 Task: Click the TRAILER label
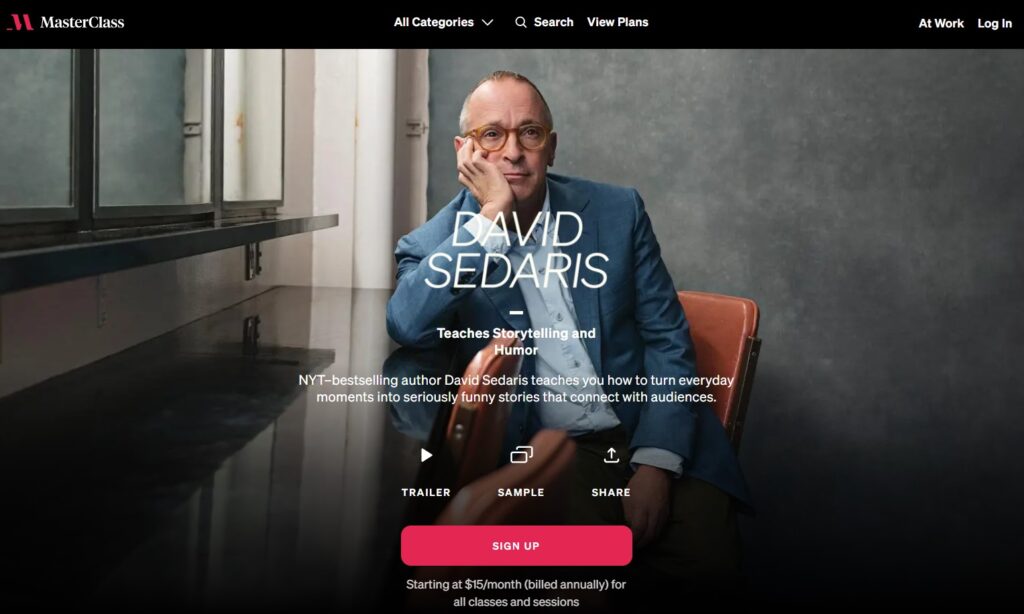pyautogui.click(x=426, y=493)
